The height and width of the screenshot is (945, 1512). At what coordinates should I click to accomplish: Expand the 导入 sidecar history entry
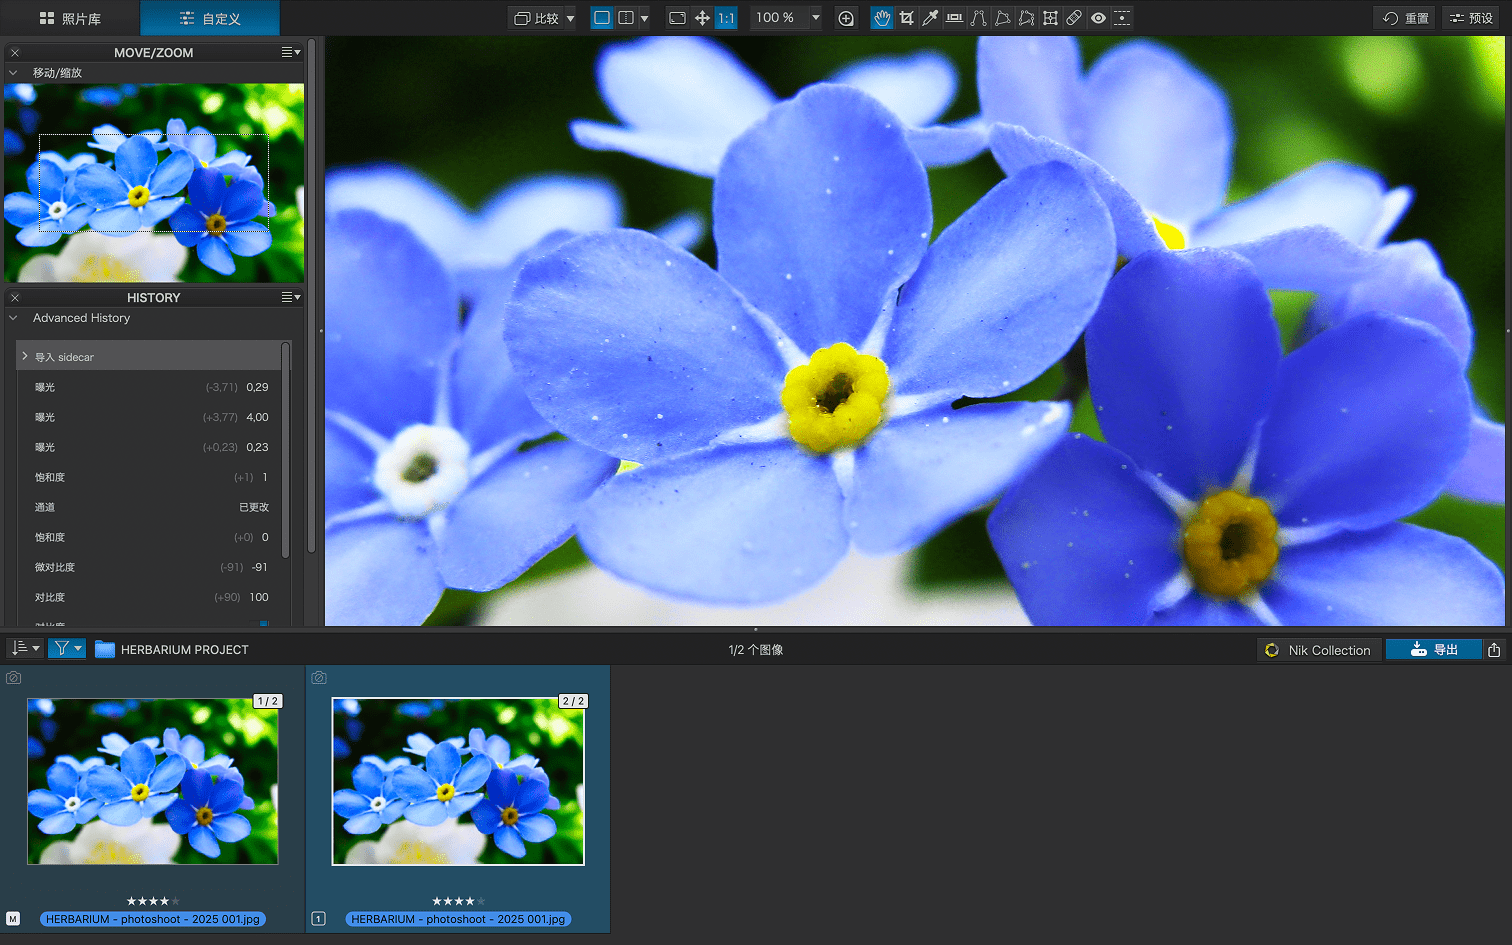pyautogui.click(x=25, y=357)
